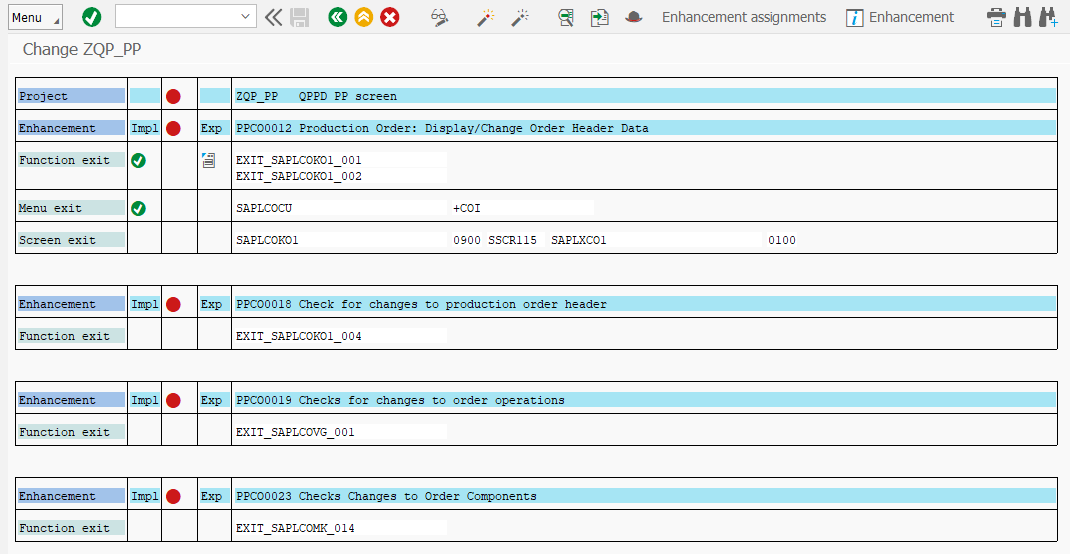
Task: Click the Display/Change glasses icon
Action: click(x=439, y=17)
